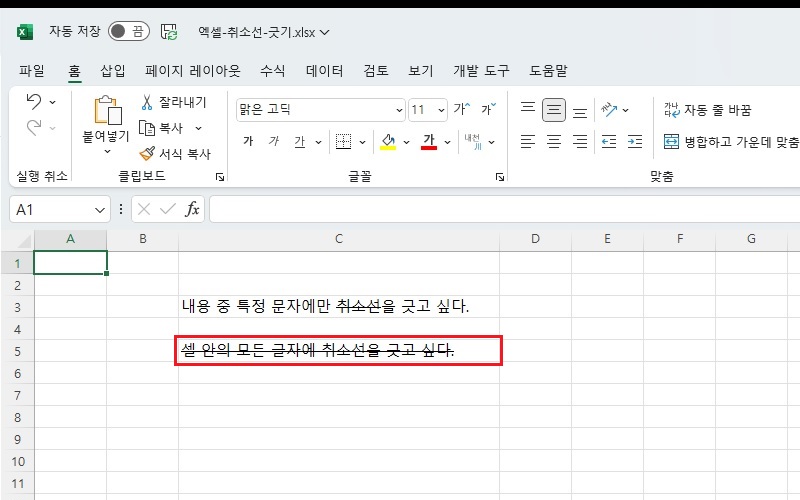The width and height of the screenshot is (800, 500).
Task: Expand the Undo history dropdown
Action: point(53,103)
